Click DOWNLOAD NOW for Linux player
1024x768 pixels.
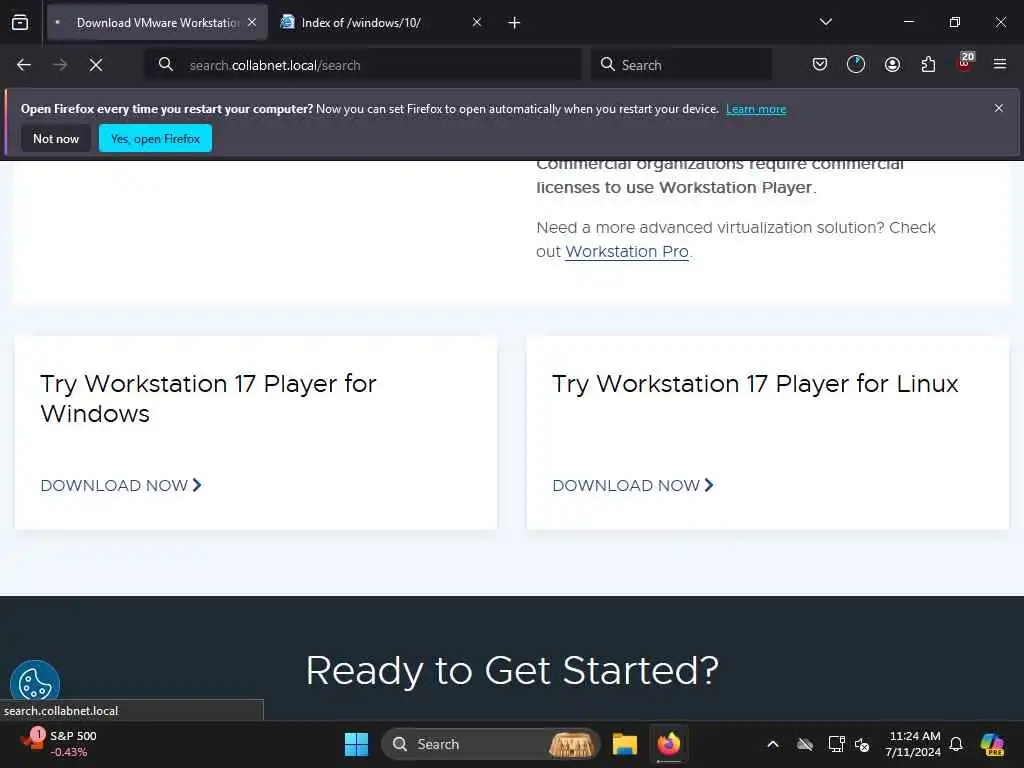[633, 485]
